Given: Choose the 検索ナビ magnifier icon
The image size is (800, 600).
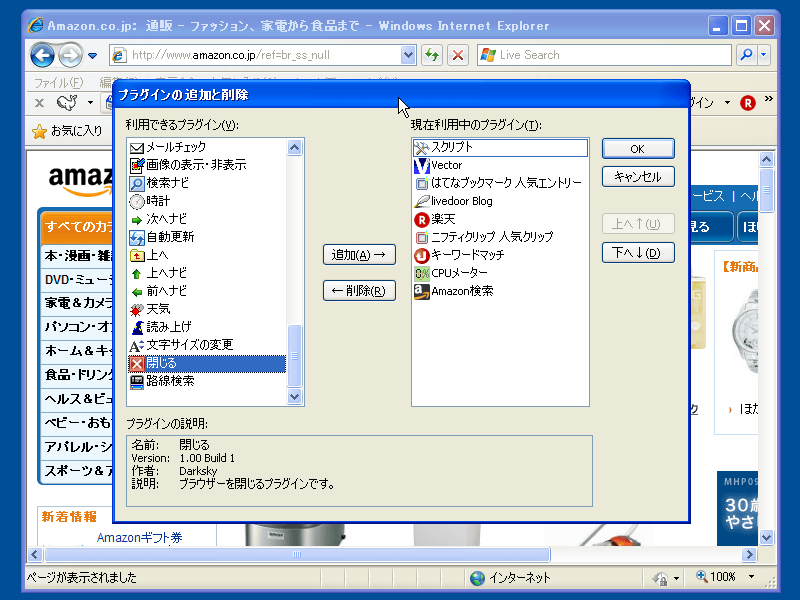Looking at the screenshot, I should click(137, 183).
